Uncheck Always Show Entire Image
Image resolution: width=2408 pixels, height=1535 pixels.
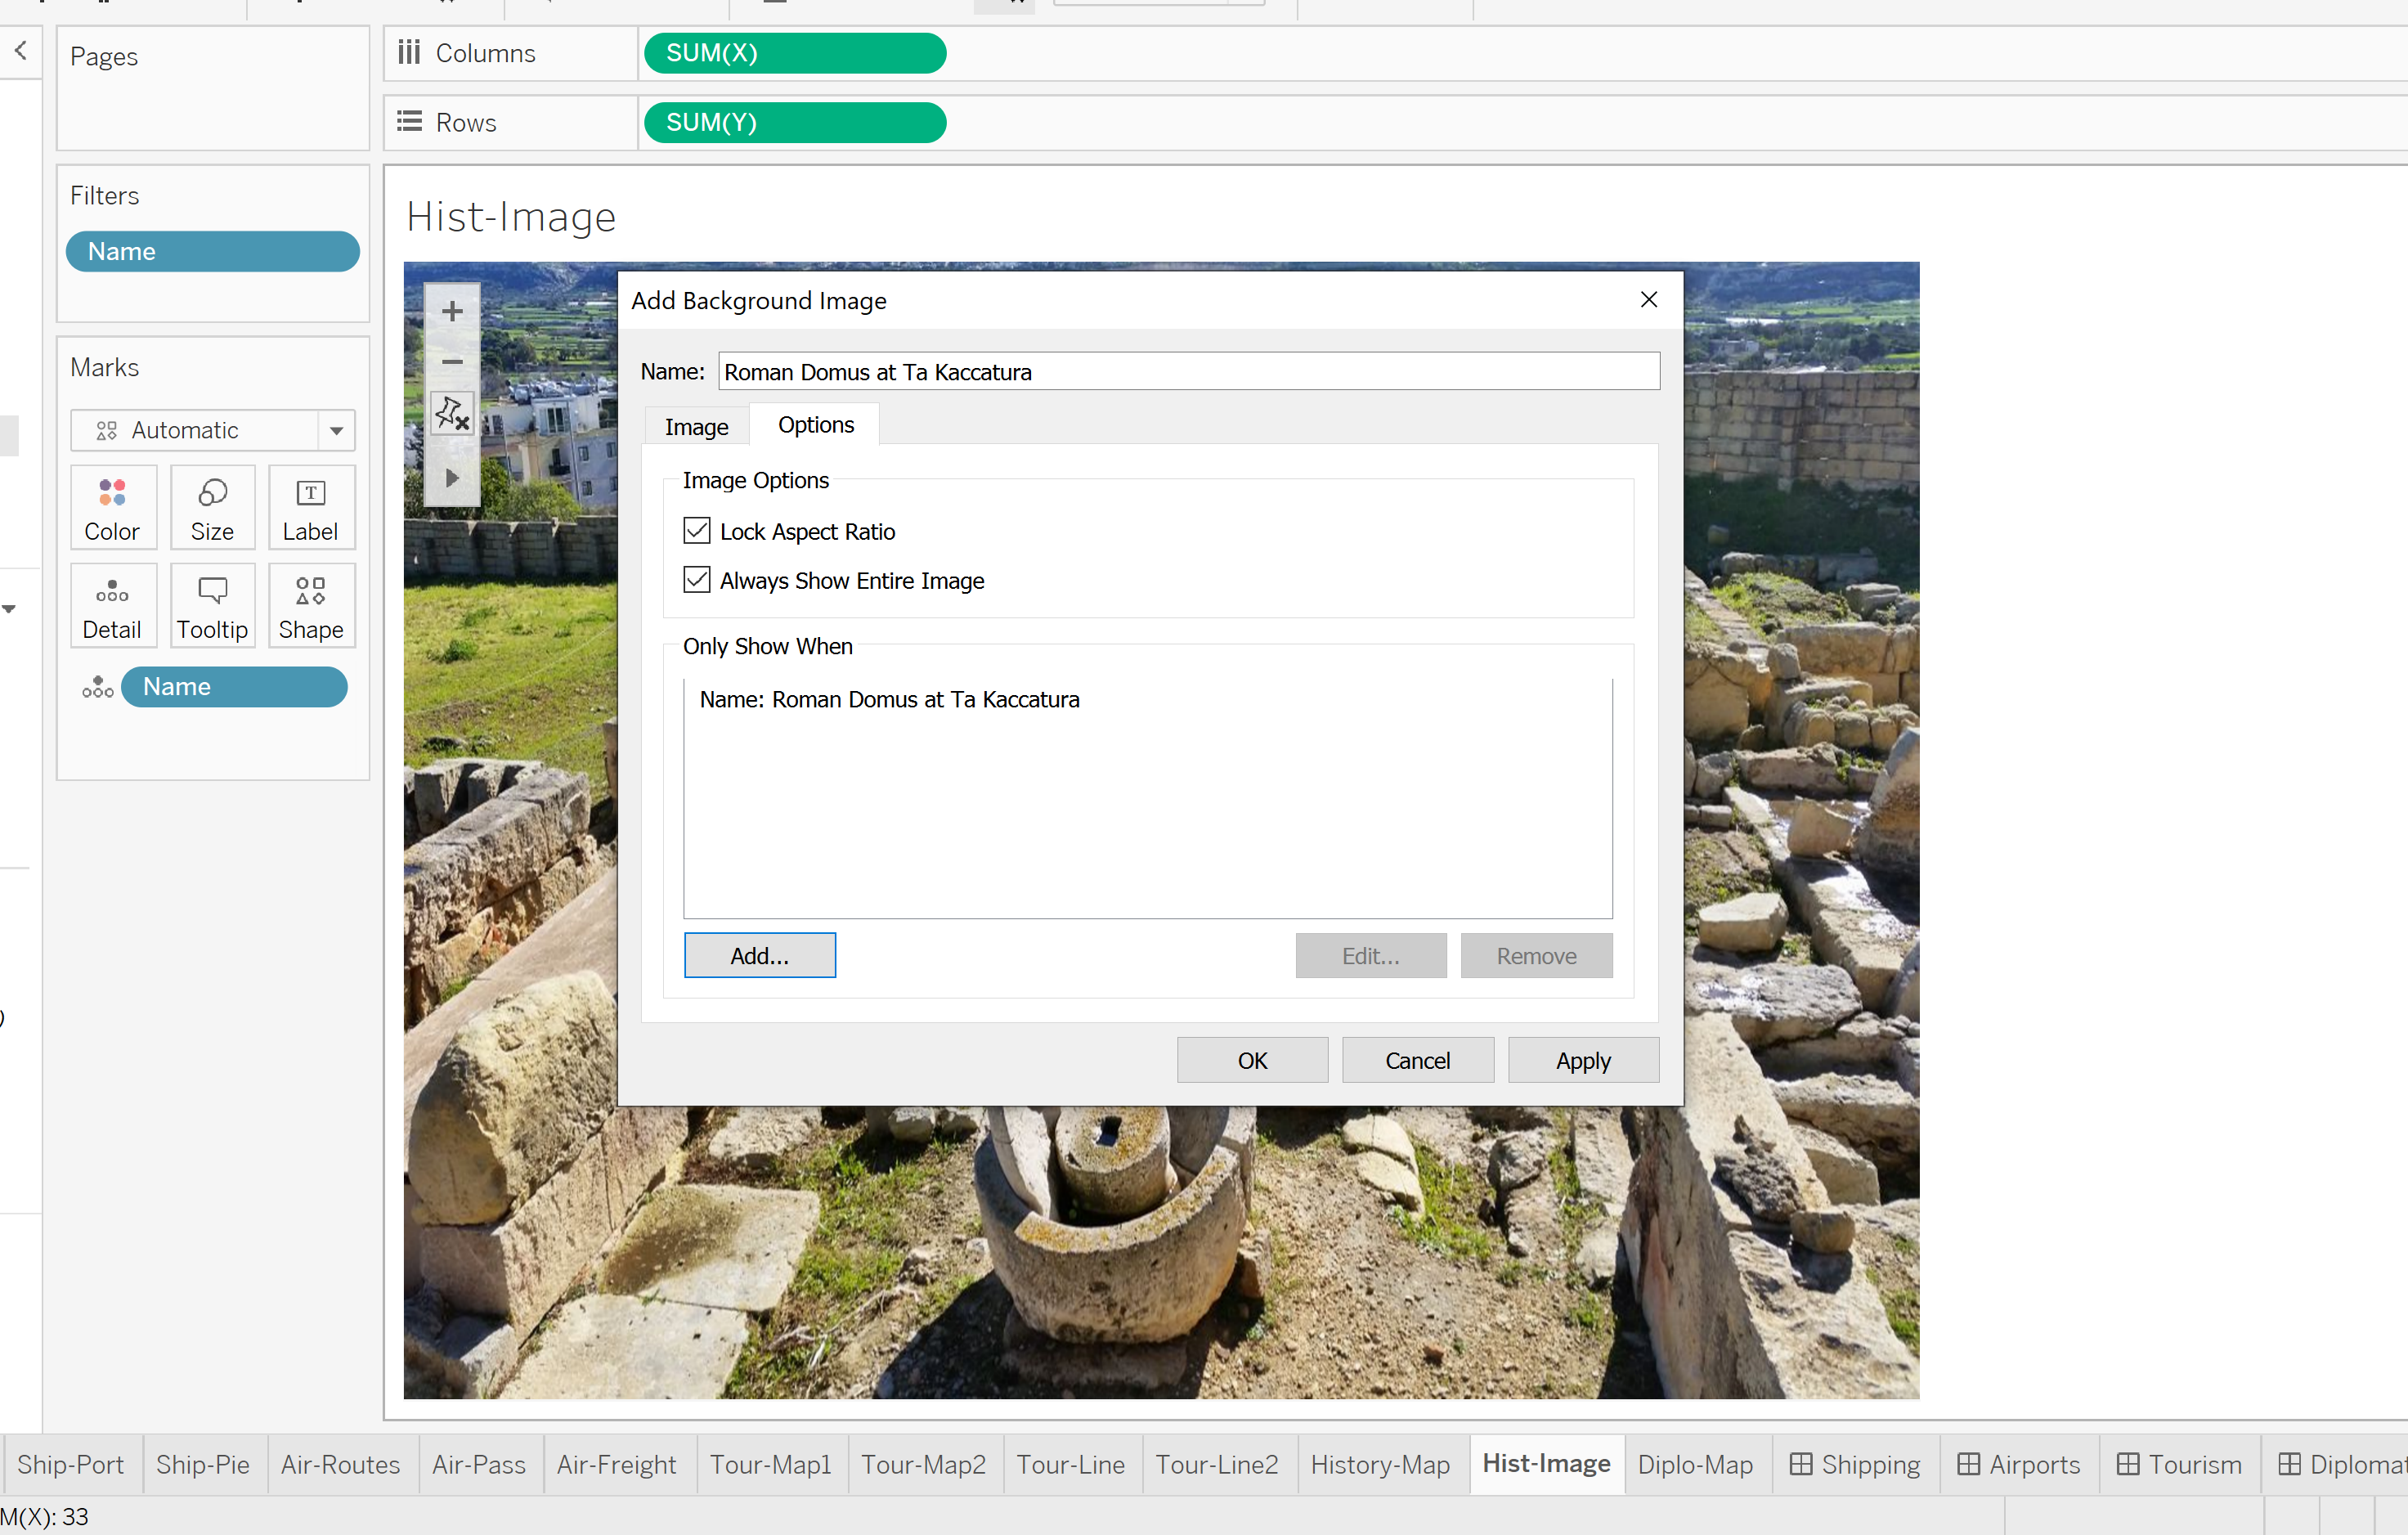tap(697, 580)
